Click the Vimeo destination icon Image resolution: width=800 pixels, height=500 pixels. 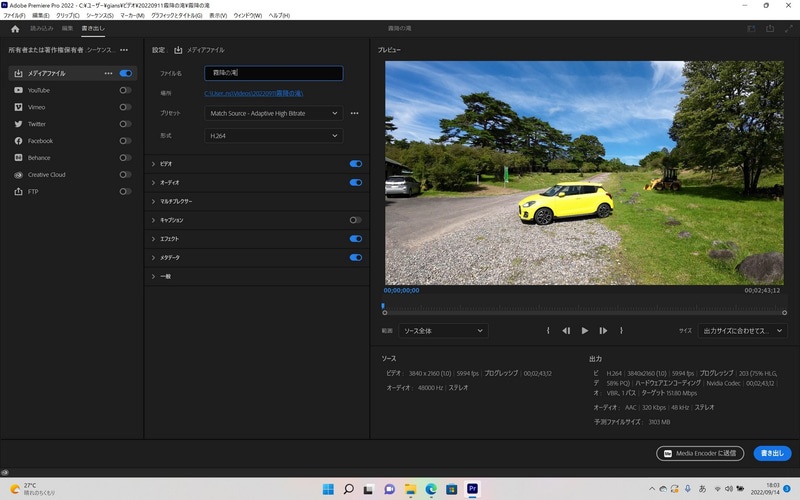[18, 107]
